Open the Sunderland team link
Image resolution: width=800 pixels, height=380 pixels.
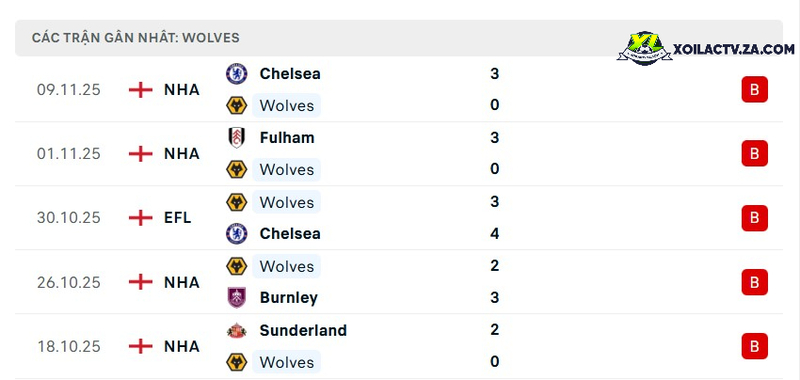pos(303,331)
